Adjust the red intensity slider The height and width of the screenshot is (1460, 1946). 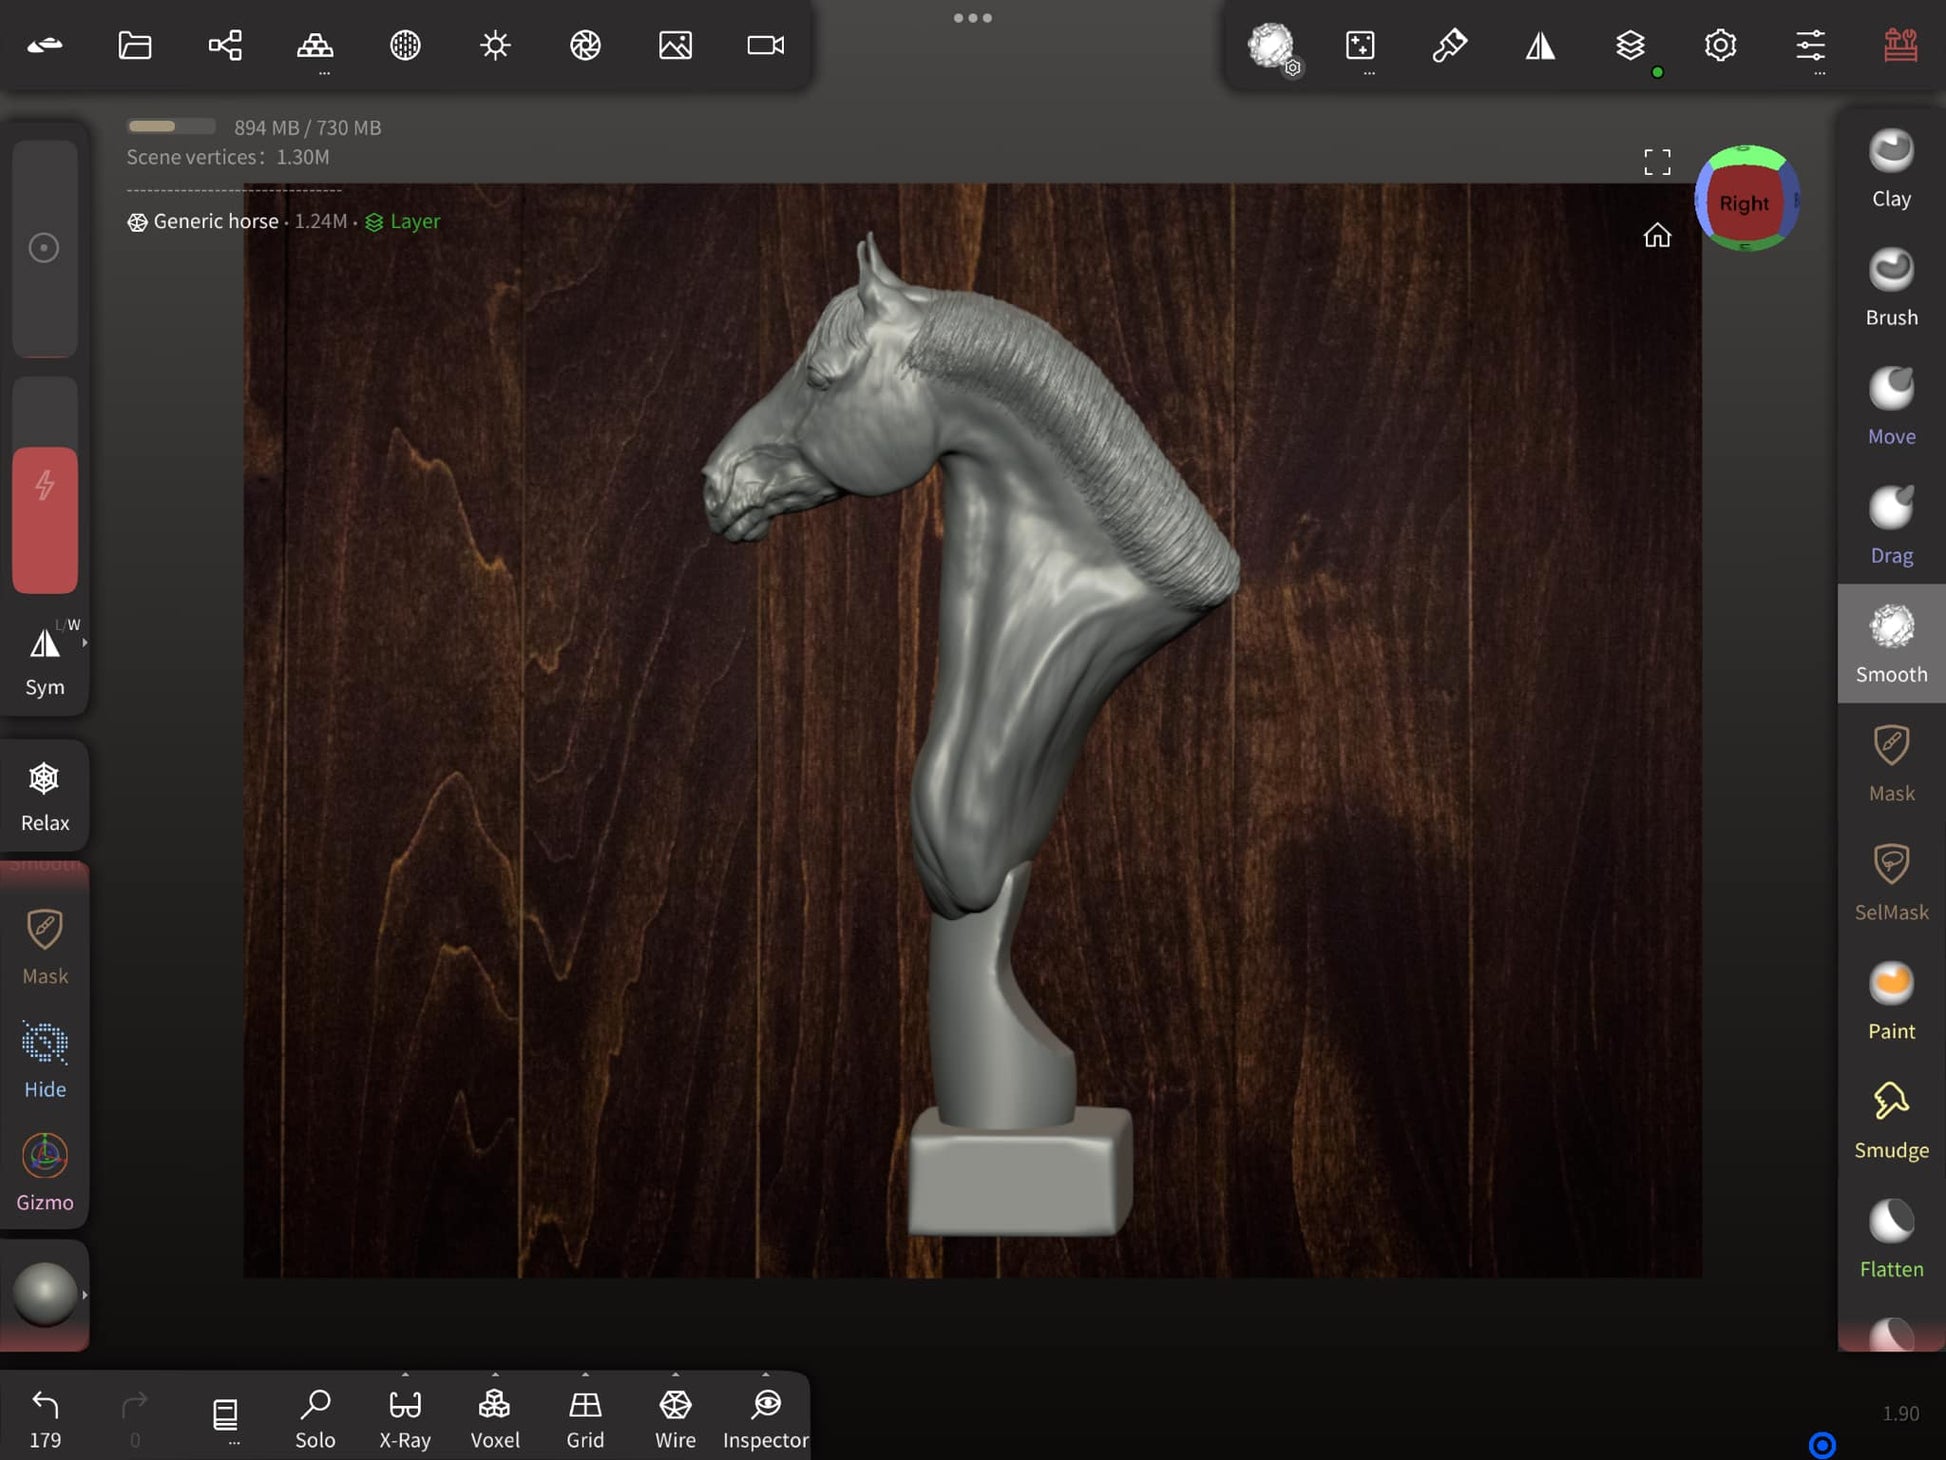(45, 519)
